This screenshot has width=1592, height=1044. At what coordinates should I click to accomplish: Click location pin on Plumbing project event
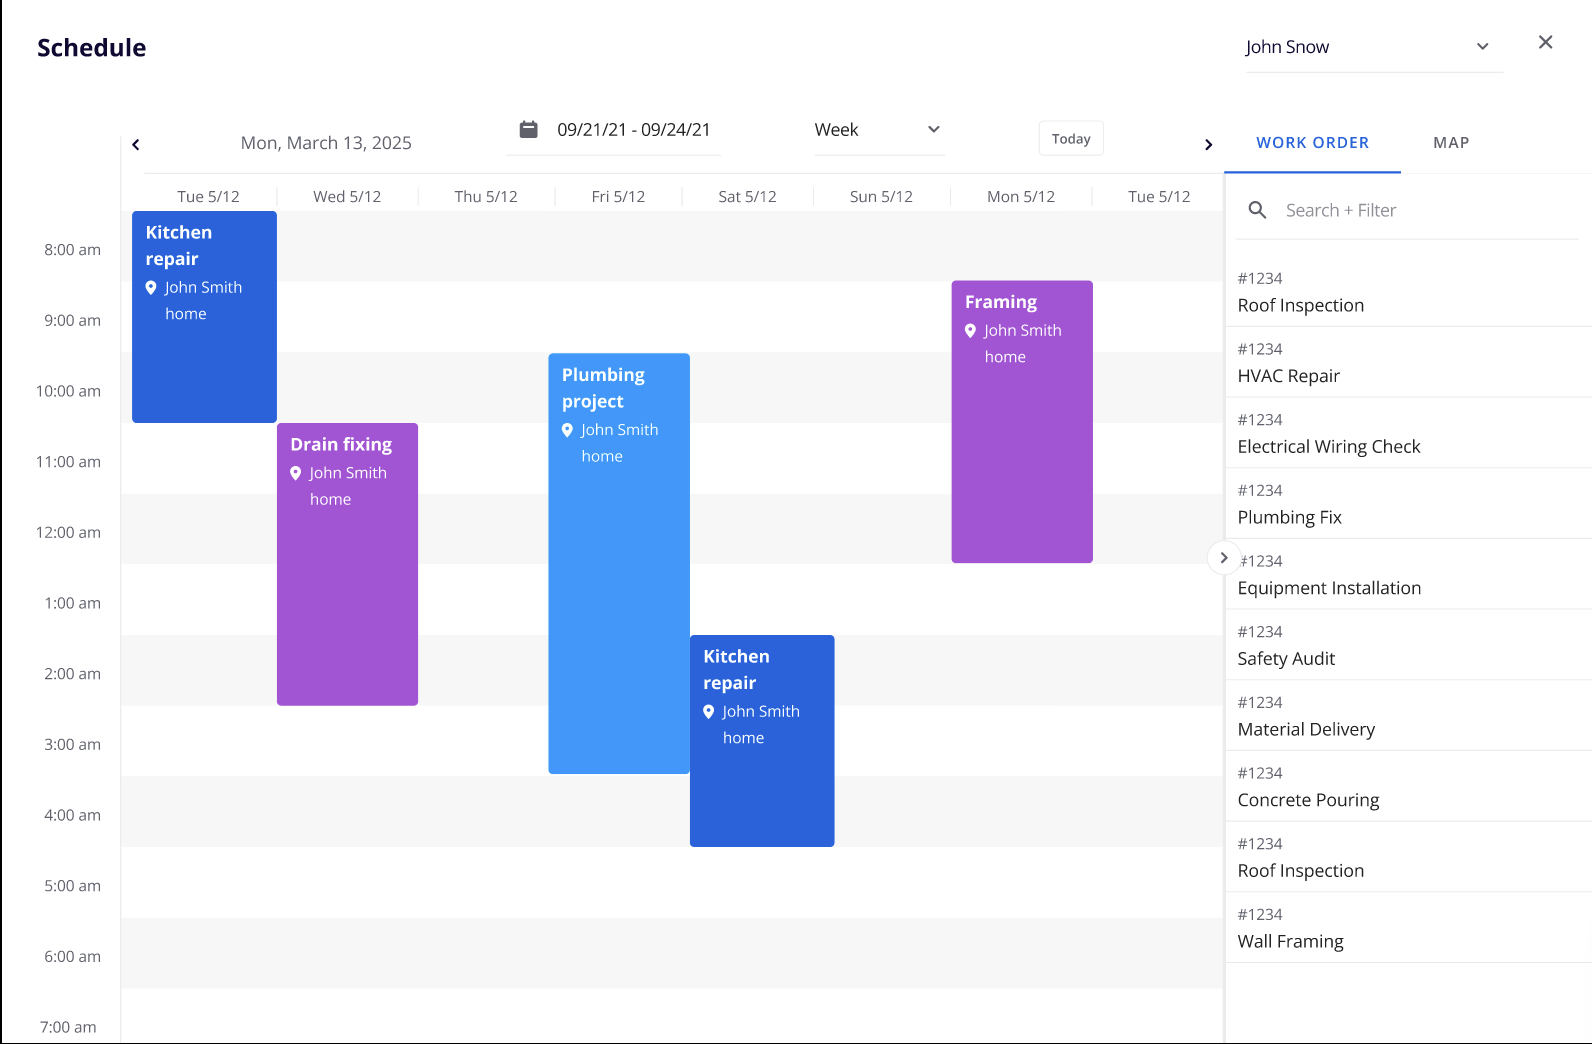[567, 430]
